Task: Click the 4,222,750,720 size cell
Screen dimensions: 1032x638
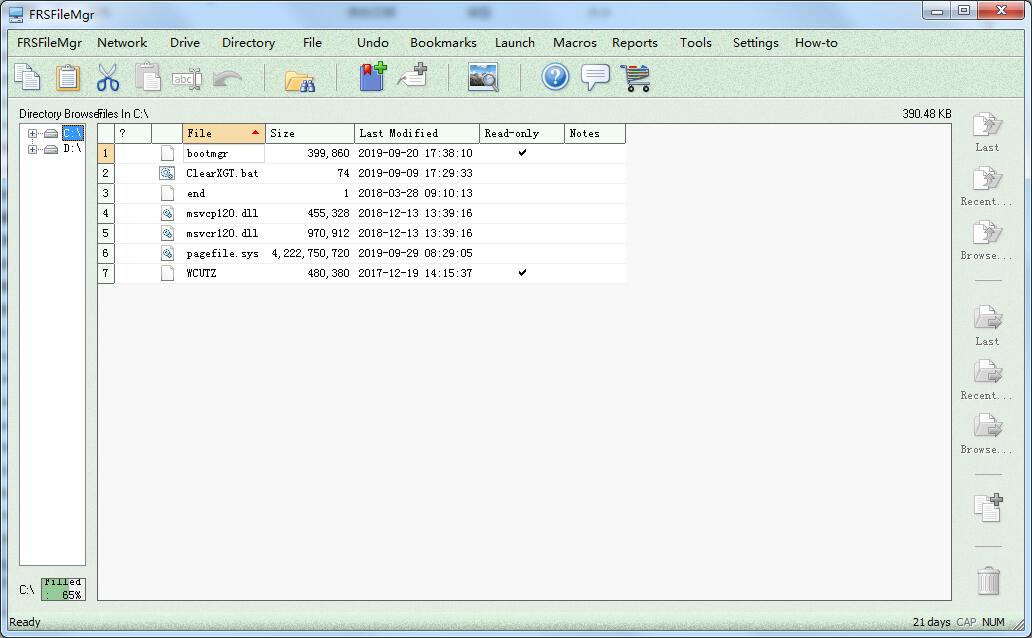Action: point(310,253)
